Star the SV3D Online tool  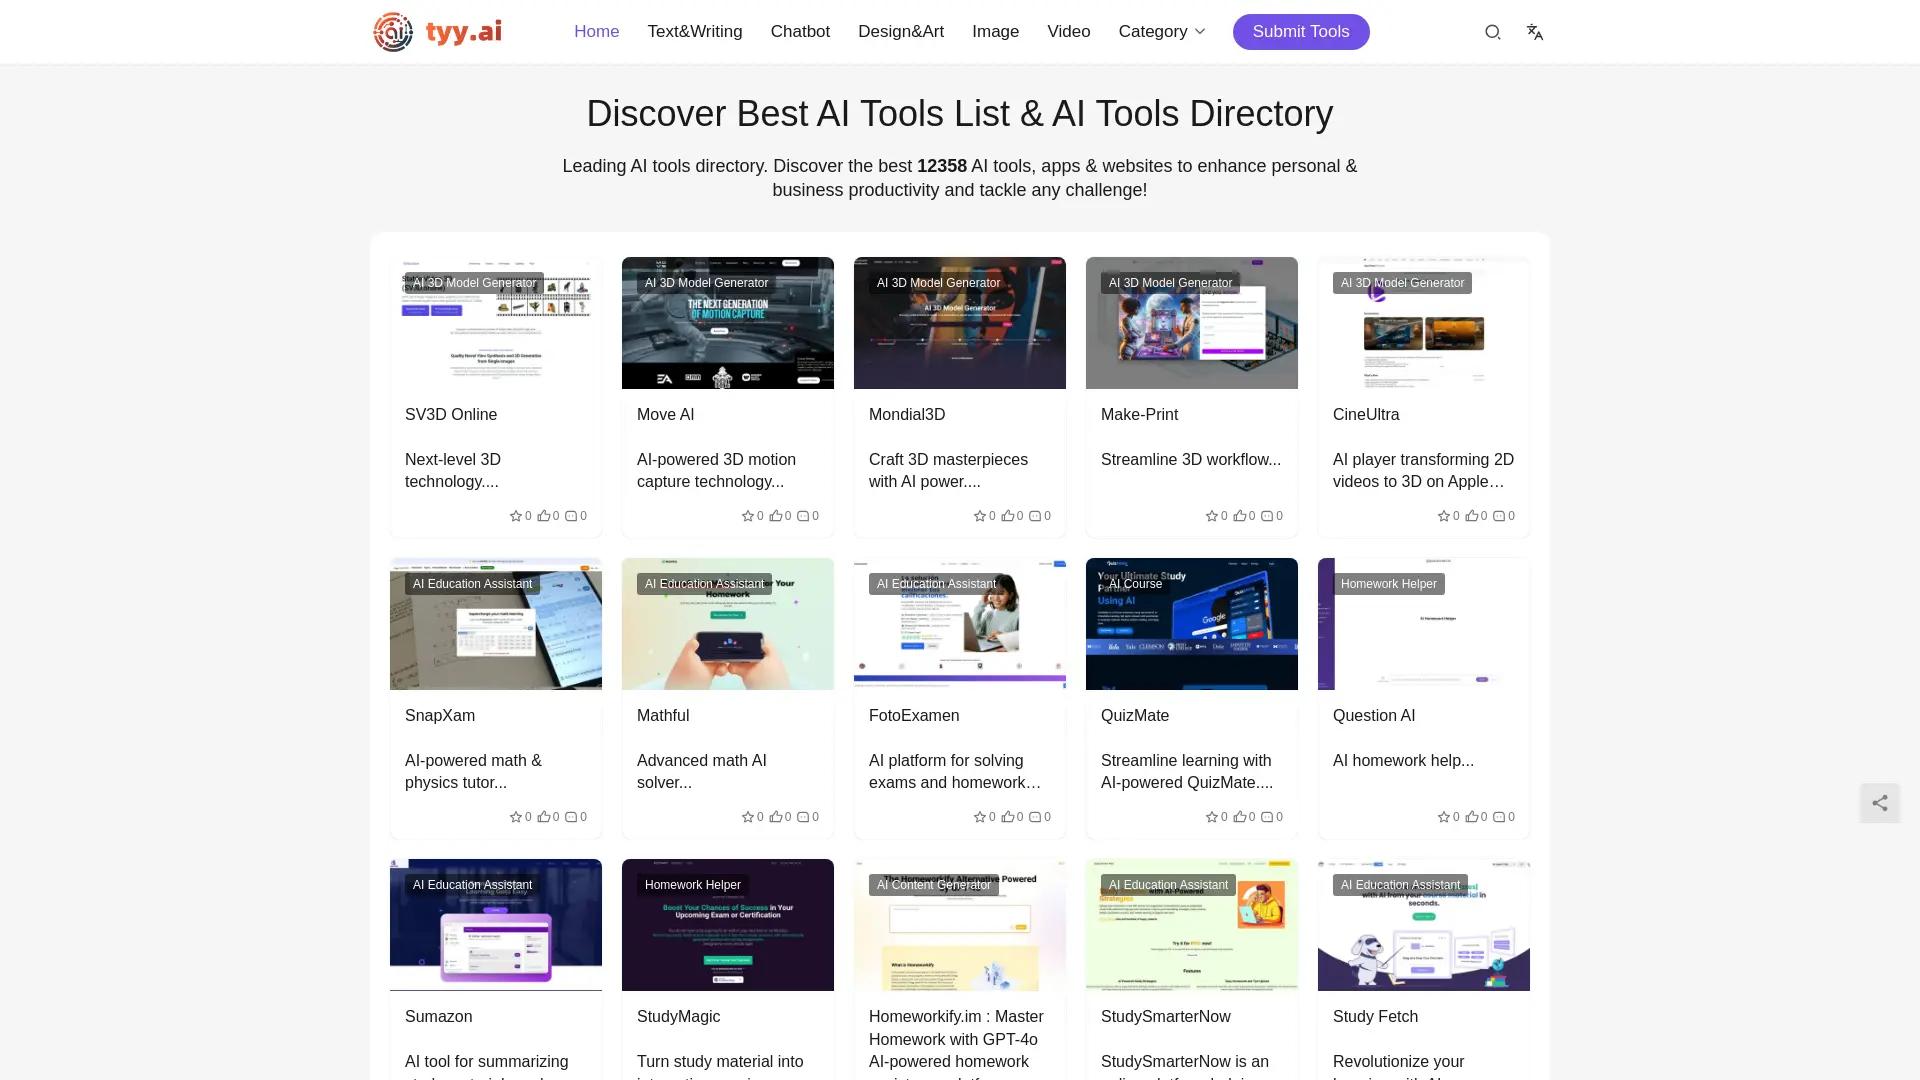tap(517, 516)
